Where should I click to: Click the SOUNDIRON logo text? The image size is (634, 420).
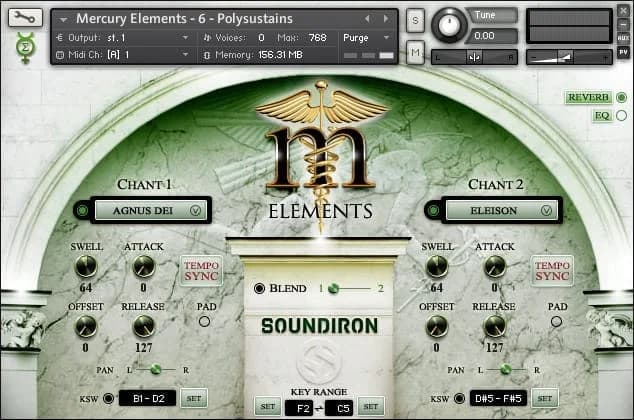319,326
